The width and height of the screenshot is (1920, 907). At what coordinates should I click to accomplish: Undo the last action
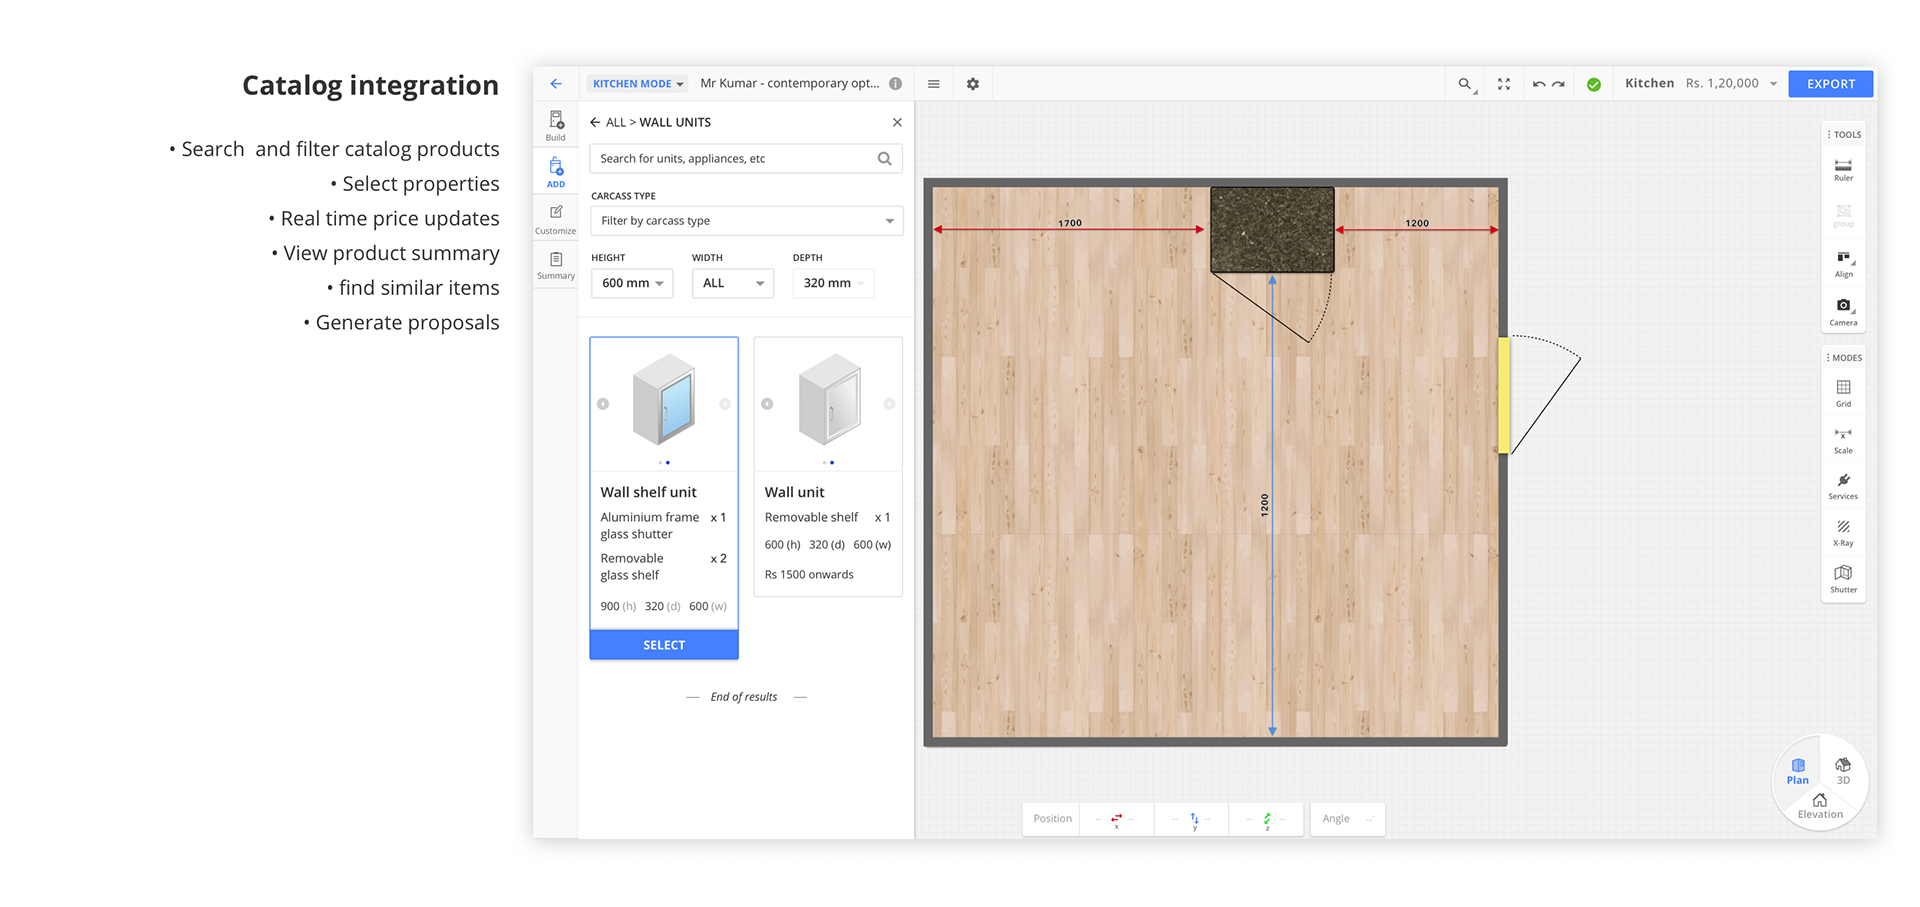tap(1539, 84)
